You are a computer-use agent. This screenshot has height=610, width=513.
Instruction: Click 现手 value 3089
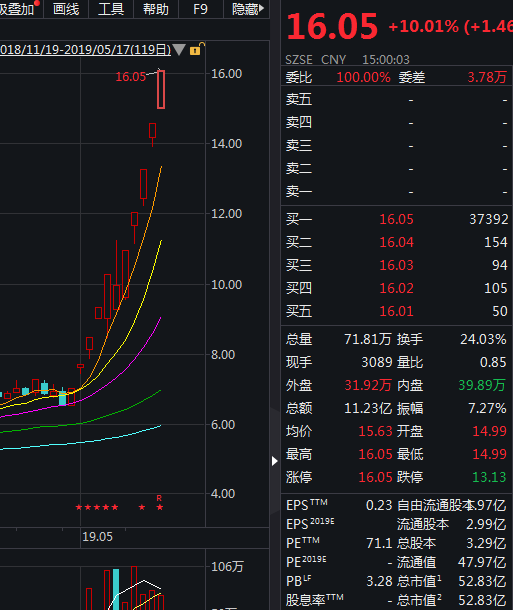click(x=377, y=363)
